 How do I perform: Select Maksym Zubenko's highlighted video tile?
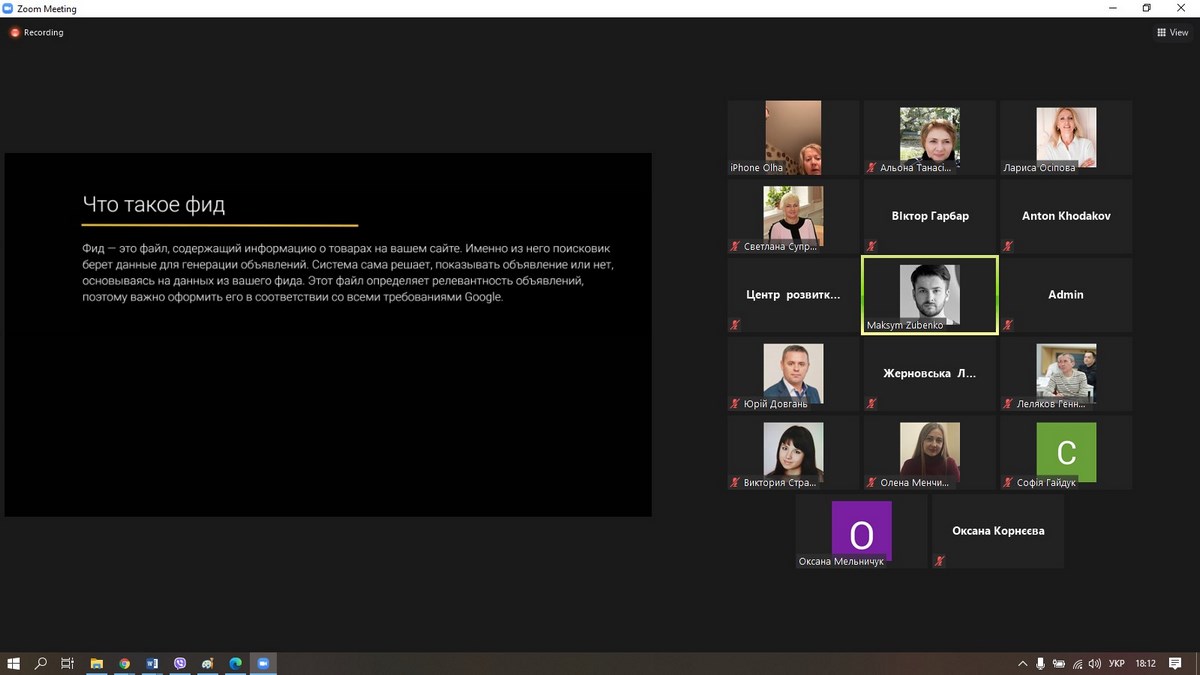[929, 295]
